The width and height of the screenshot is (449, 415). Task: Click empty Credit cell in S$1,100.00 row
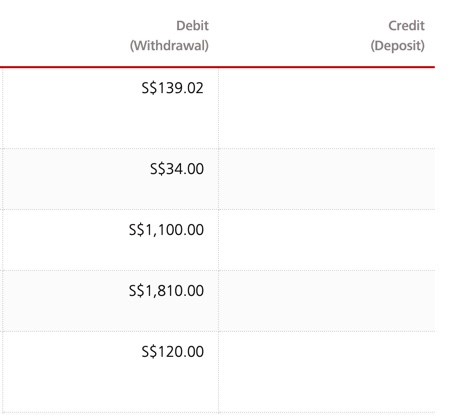[327, 240]
